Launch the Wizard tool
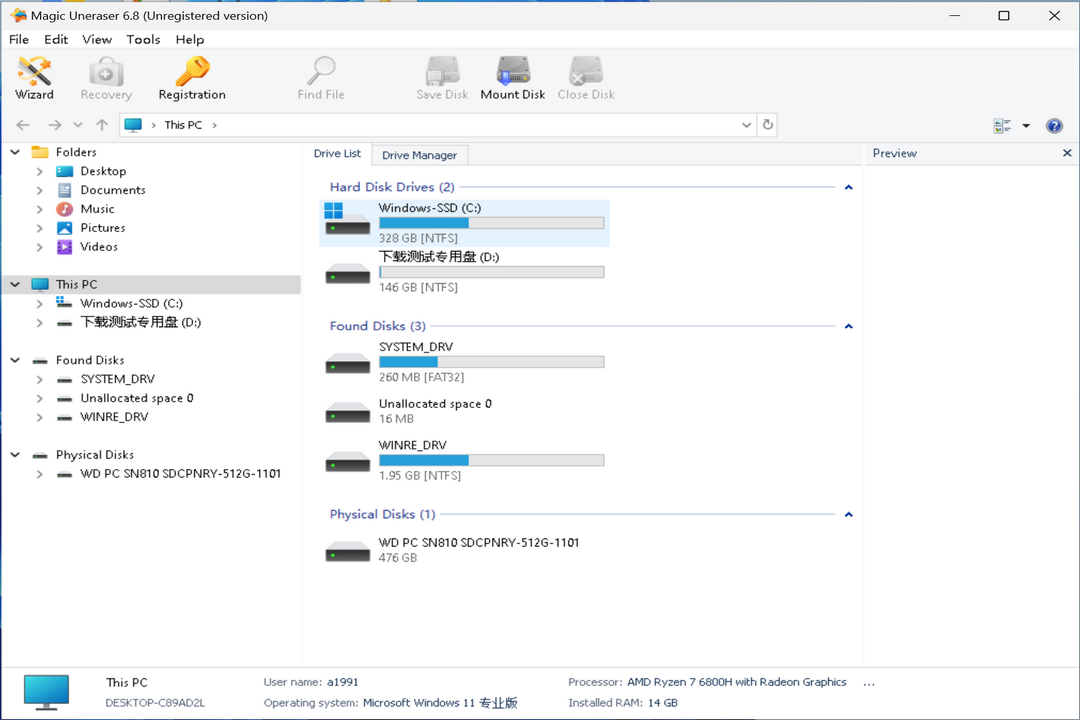This screenshot has height=720, width=1080. [x=34, y=78]
